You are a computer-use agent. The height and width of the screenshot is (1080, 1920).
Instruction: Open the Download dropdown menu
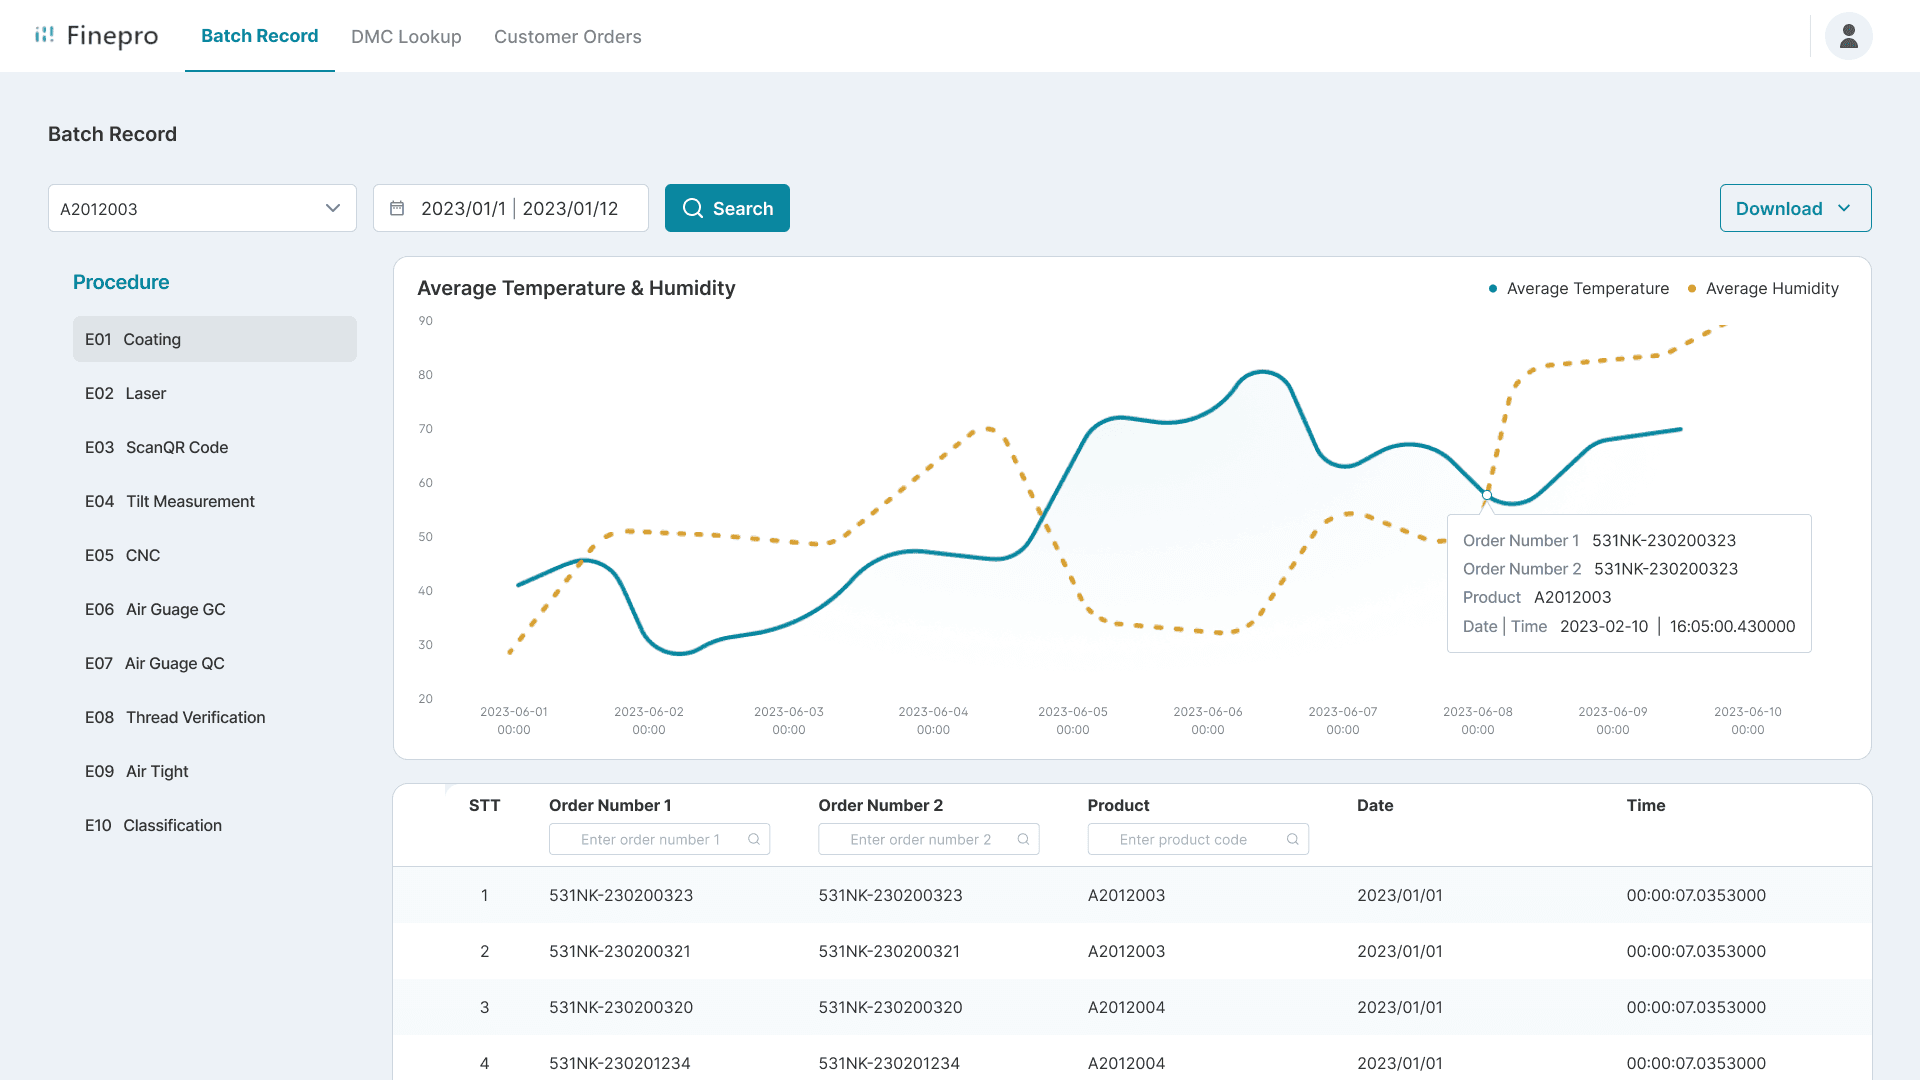1795,208
